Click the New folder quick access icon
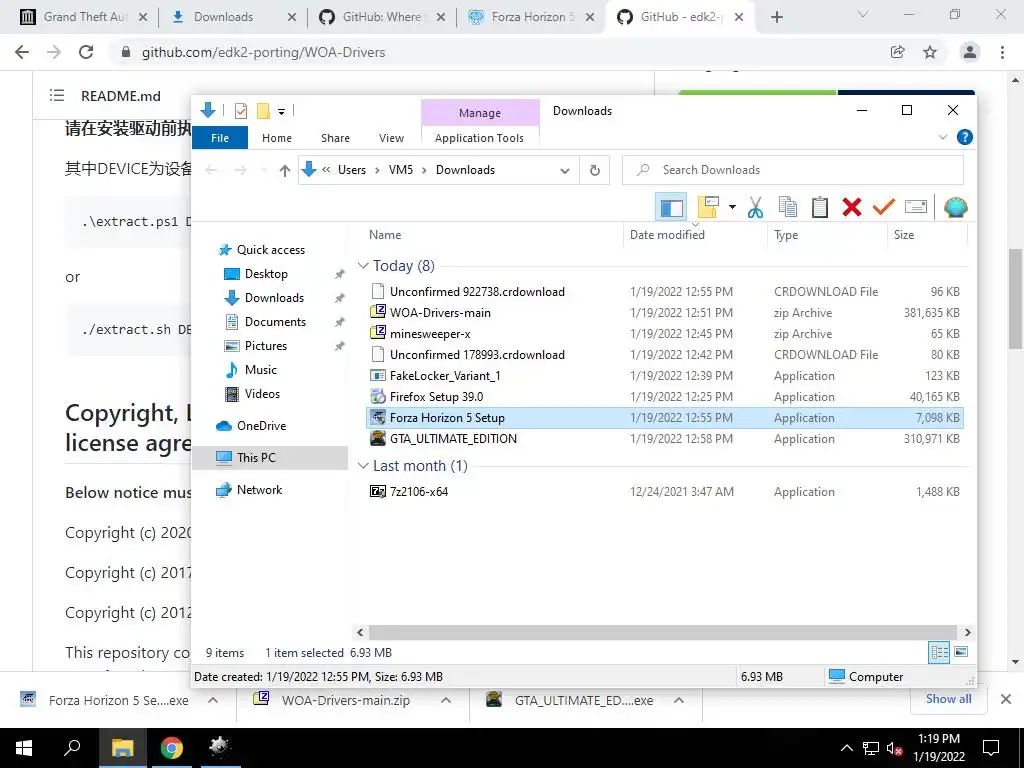Screen dimensions: 1024x768 263,111
